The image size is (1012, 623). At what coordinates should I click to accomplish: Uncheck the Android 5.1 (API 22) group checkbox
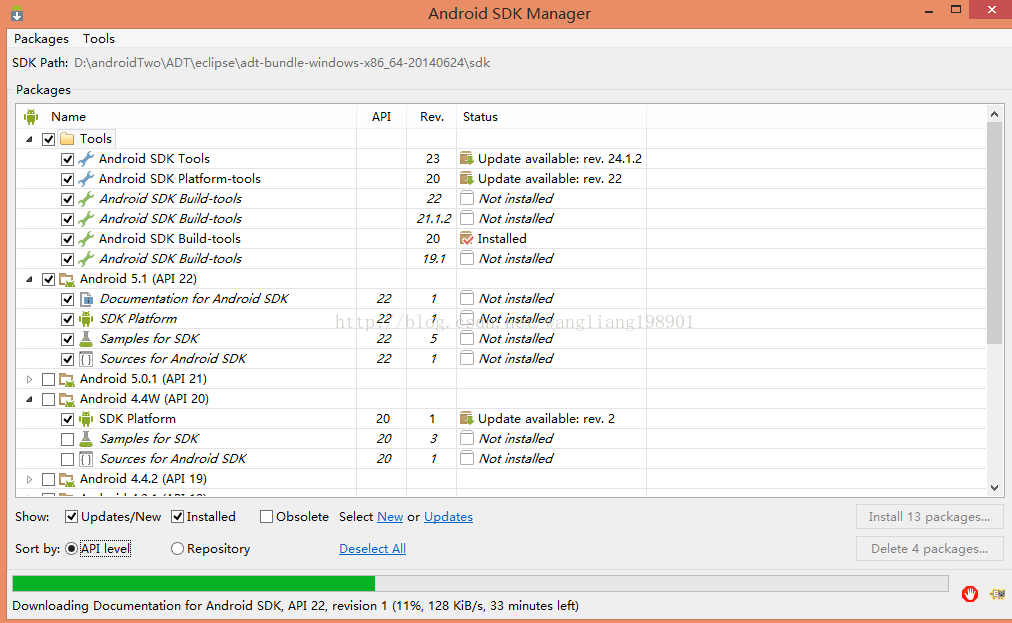pyautogui.click(x=48, y=279)
